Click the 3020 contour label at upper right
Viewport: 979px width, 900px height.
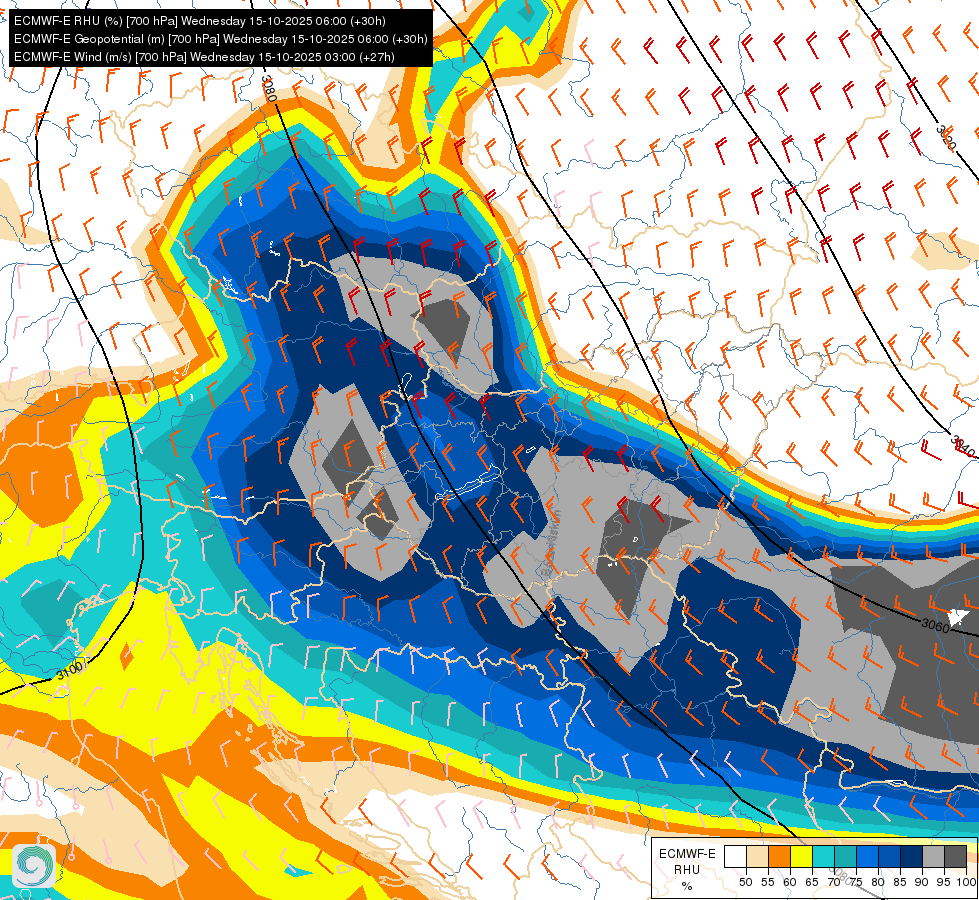point(946,137)
